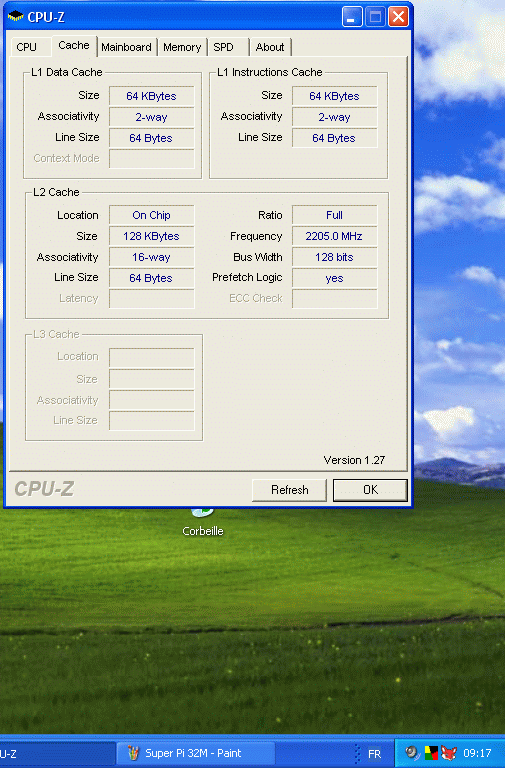Open Super Pi 32M - Paint taskbar item
This screenshot has height=768, width=505.
click(195, 753)
